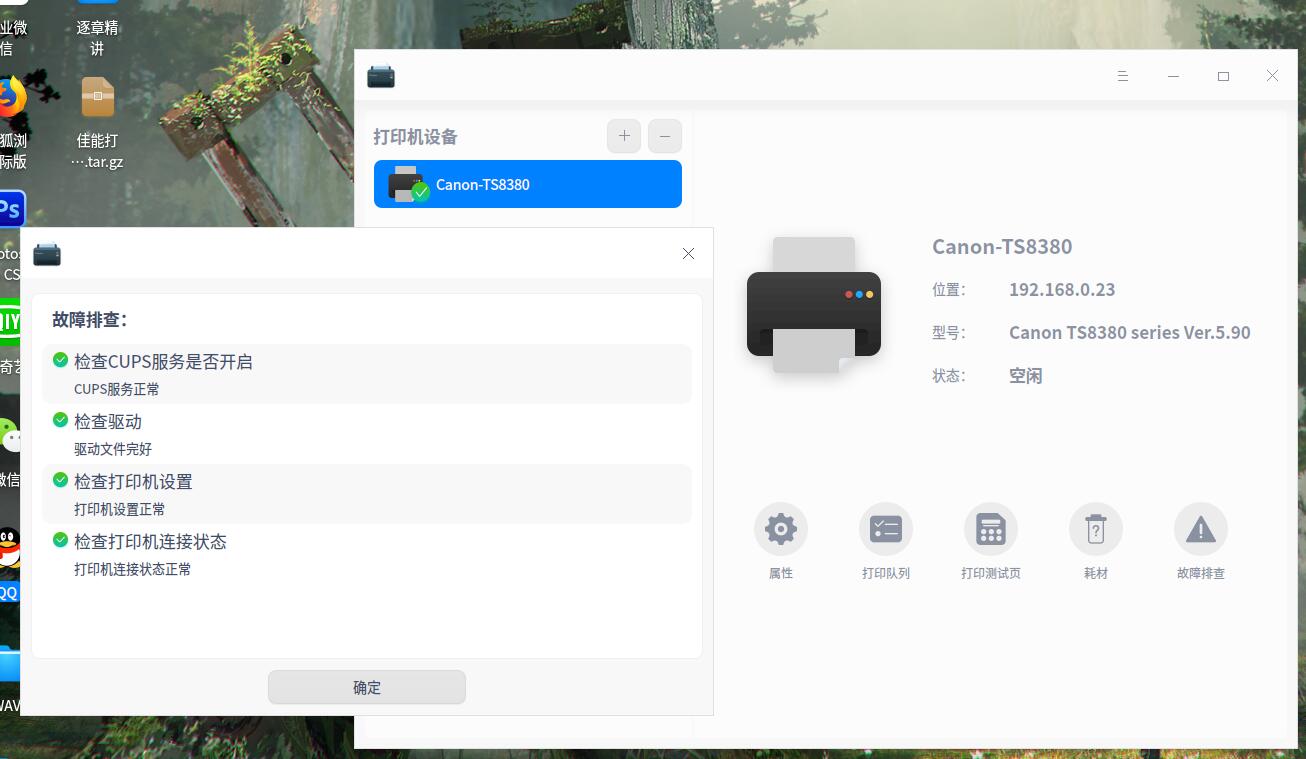Click the printer manager title bar icon
Screen dimensions: 1306x759
pyautogui.click(x=381, y=76)
